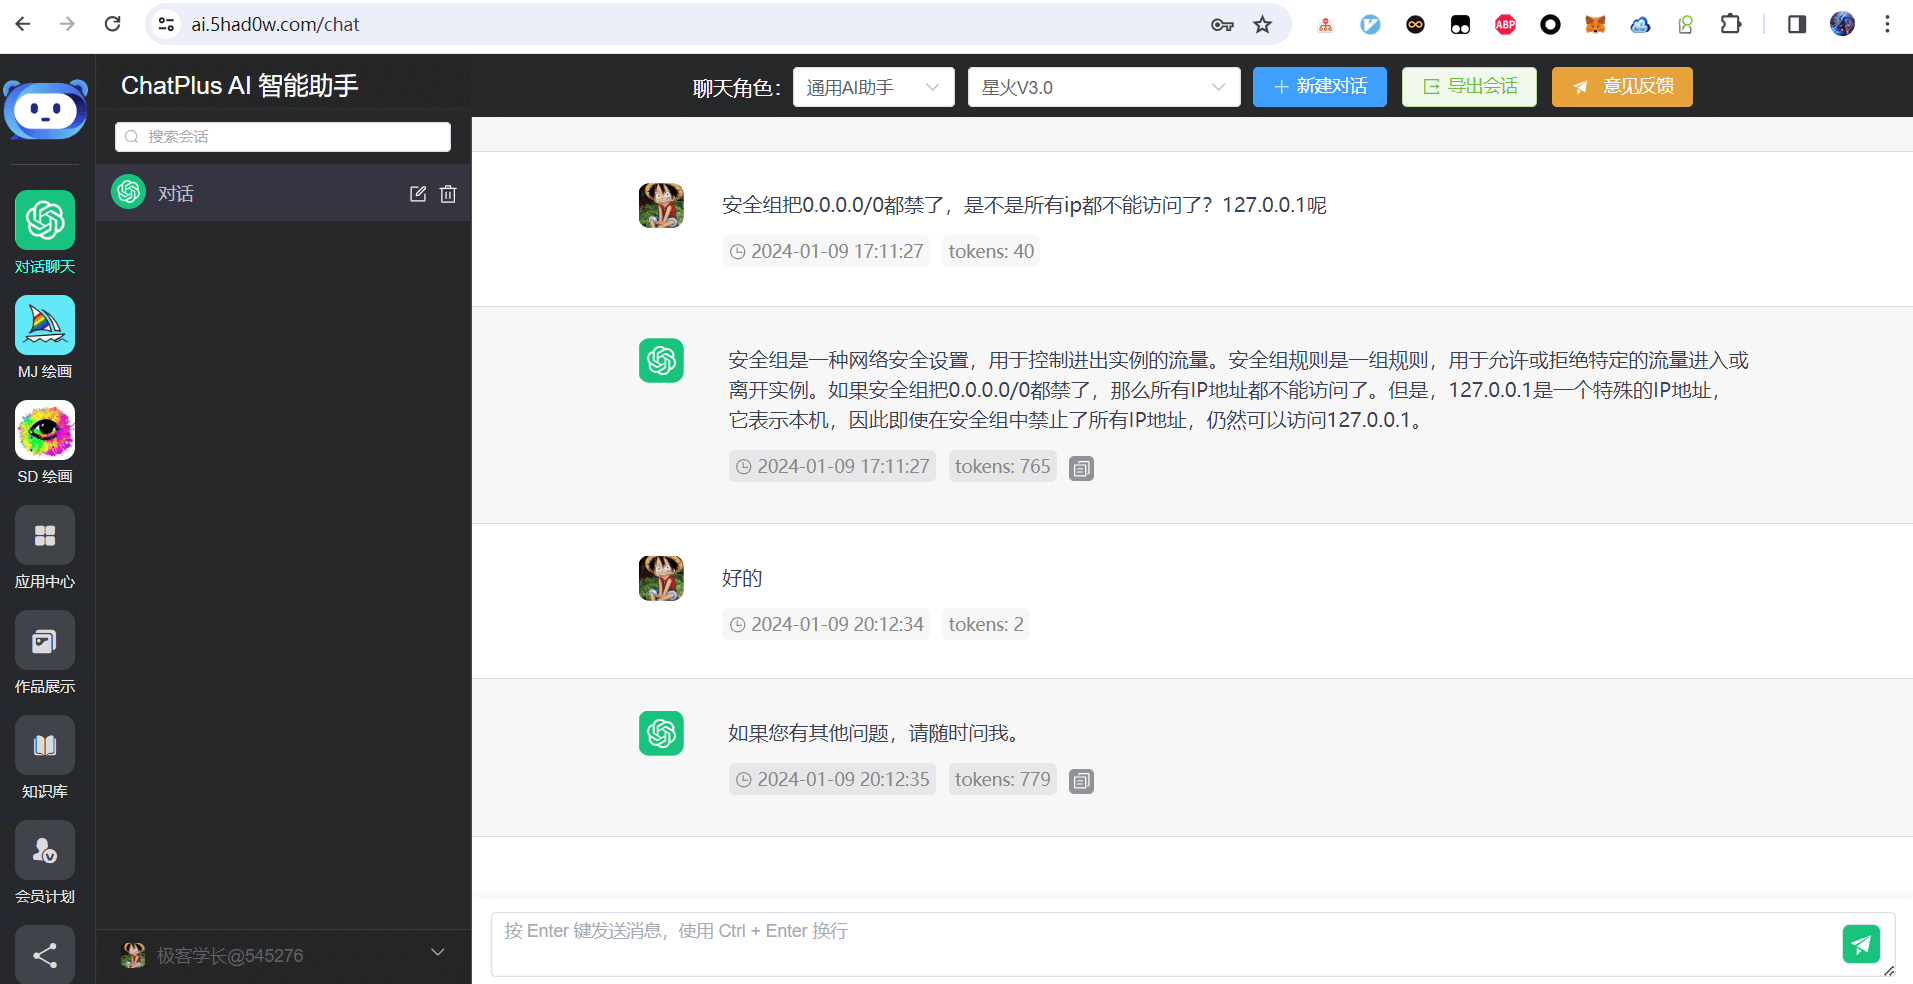Image resolution: width=1913 pixels, height=984 pixels.
Task: Click the timestamp 2024-01-09 20:12:34
Action: [826, 624]
